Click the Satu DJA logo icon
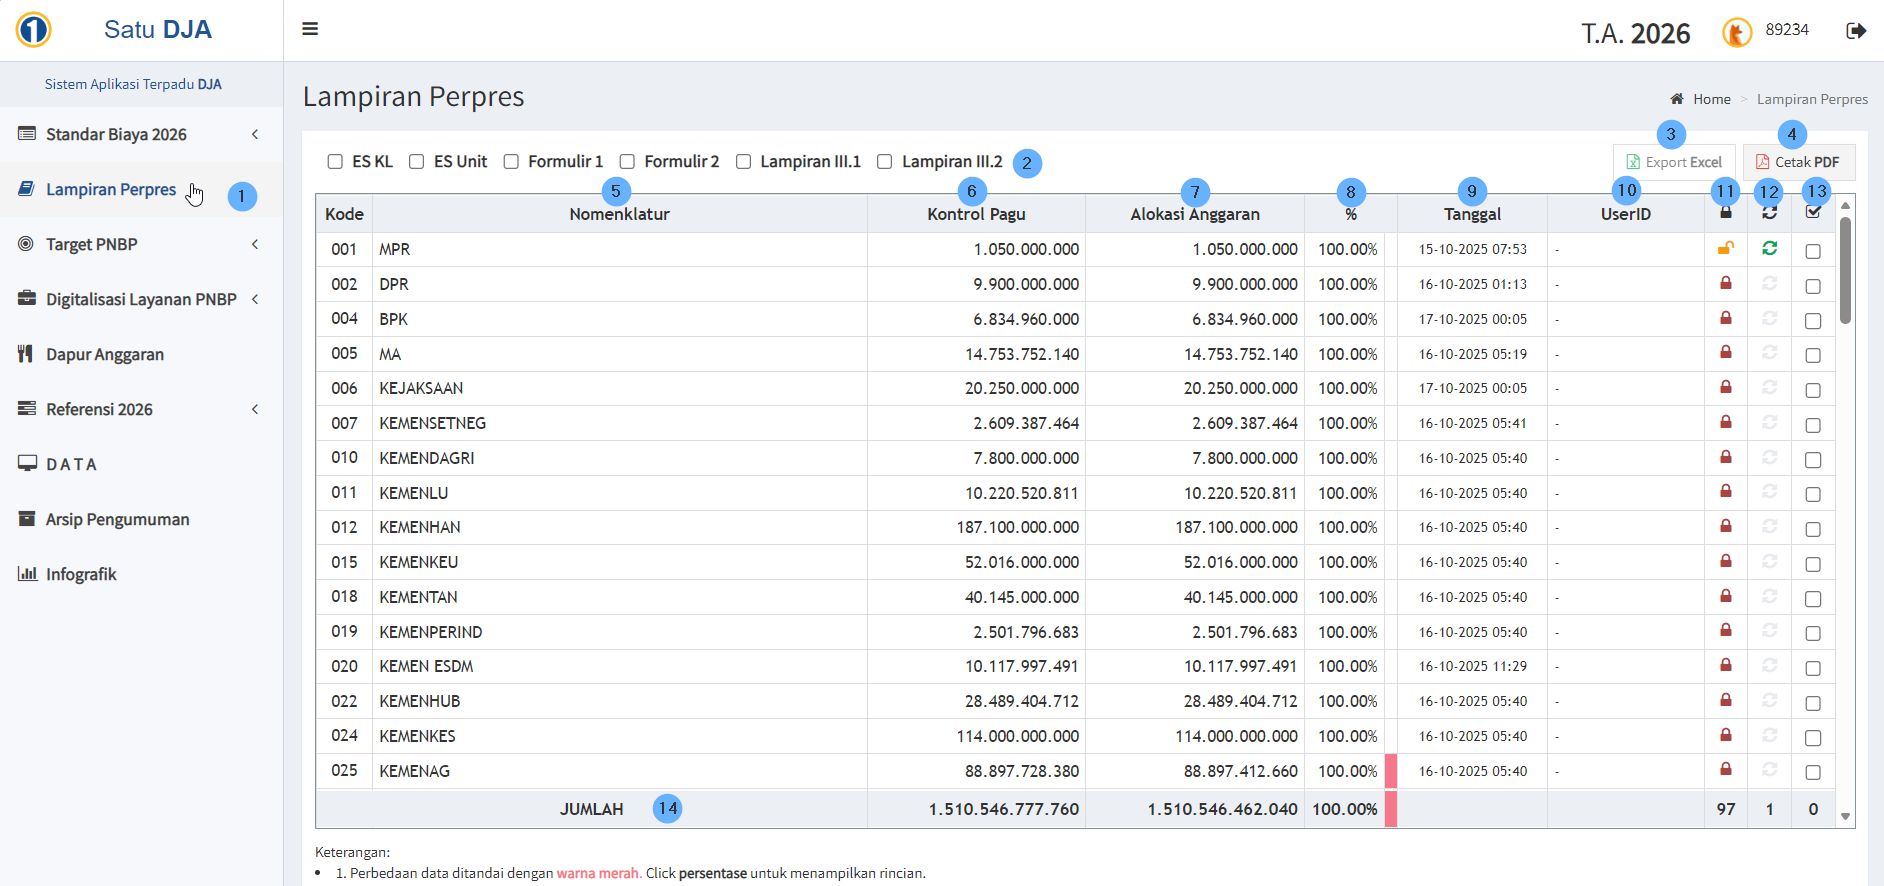 [34, 30]
